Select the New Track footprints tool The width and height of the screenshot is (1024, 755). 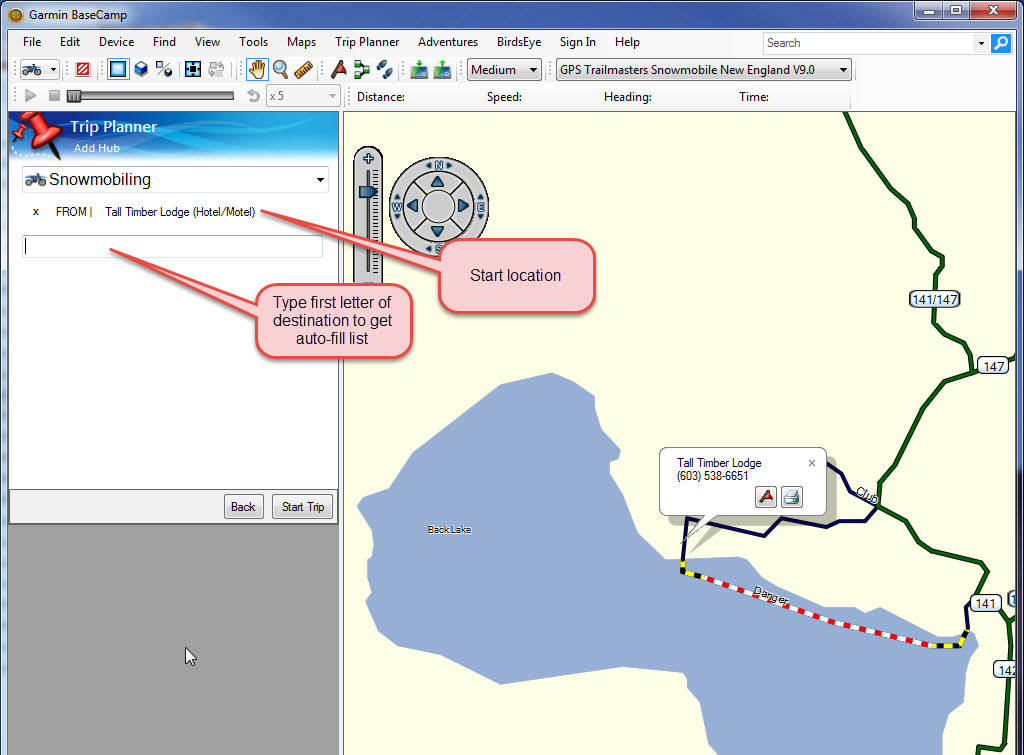click(x=385, y=69)
